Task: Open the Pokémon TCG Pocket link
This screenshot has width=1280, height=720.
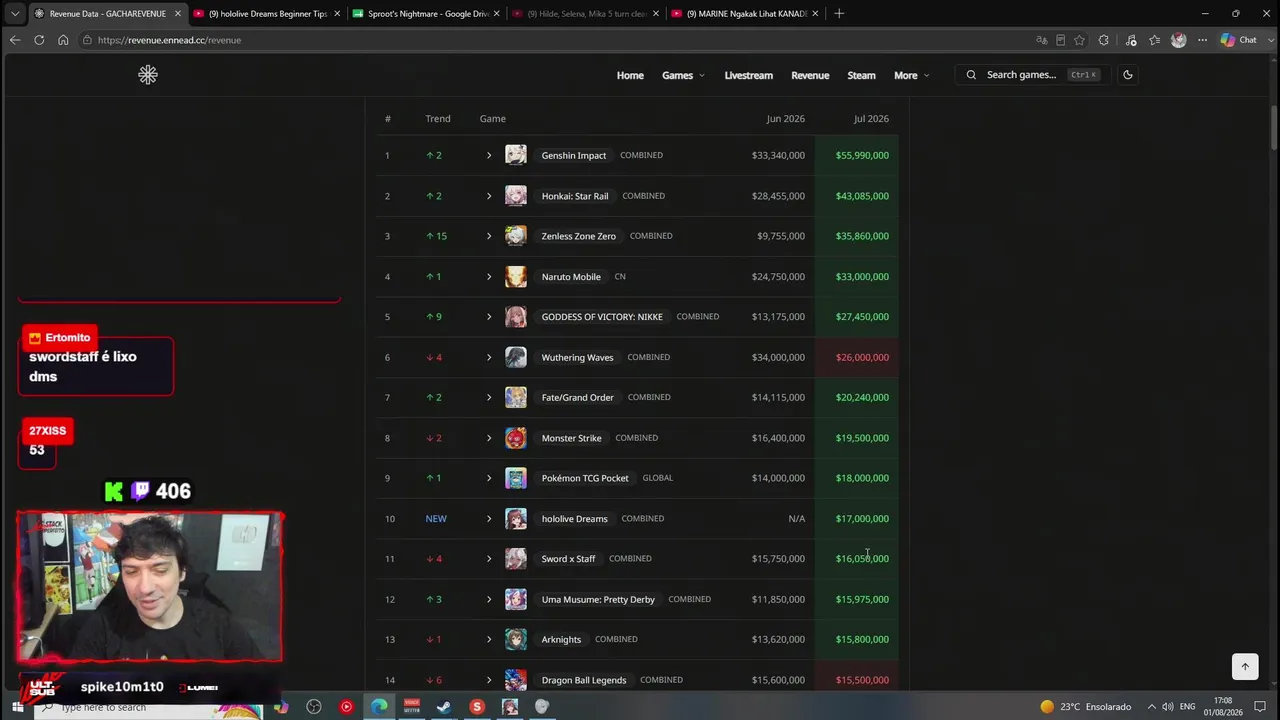Action: 585,478
